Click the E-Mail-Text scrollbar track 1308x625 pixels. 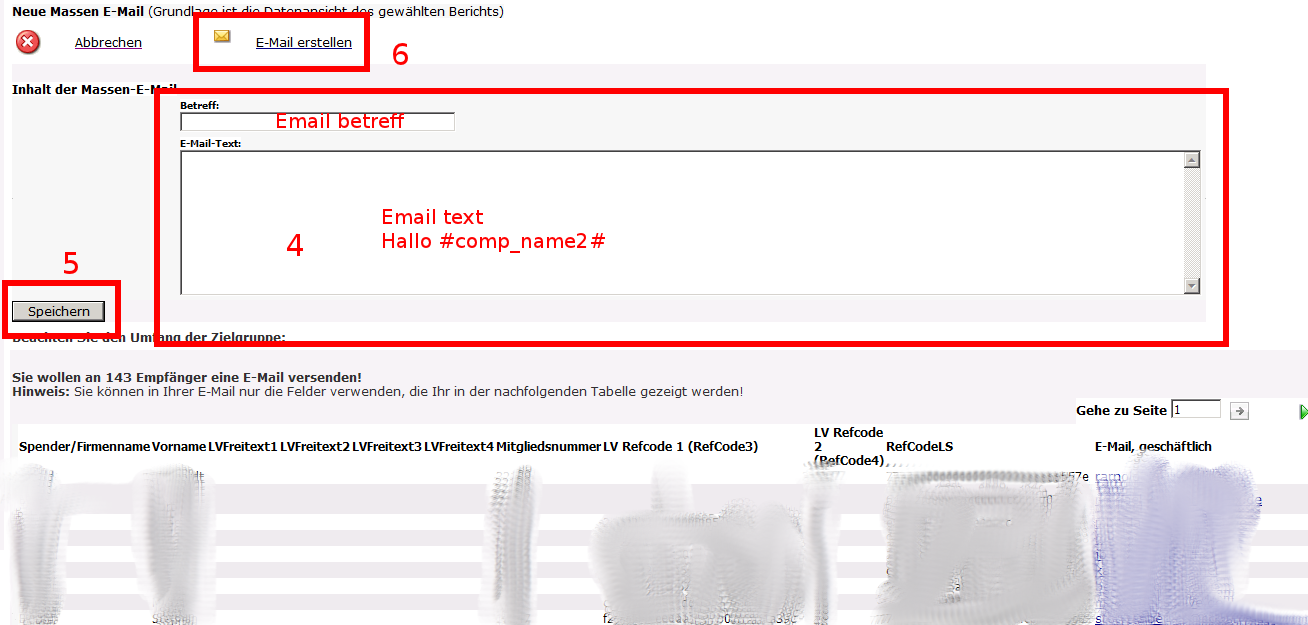tap(1191, 223)
